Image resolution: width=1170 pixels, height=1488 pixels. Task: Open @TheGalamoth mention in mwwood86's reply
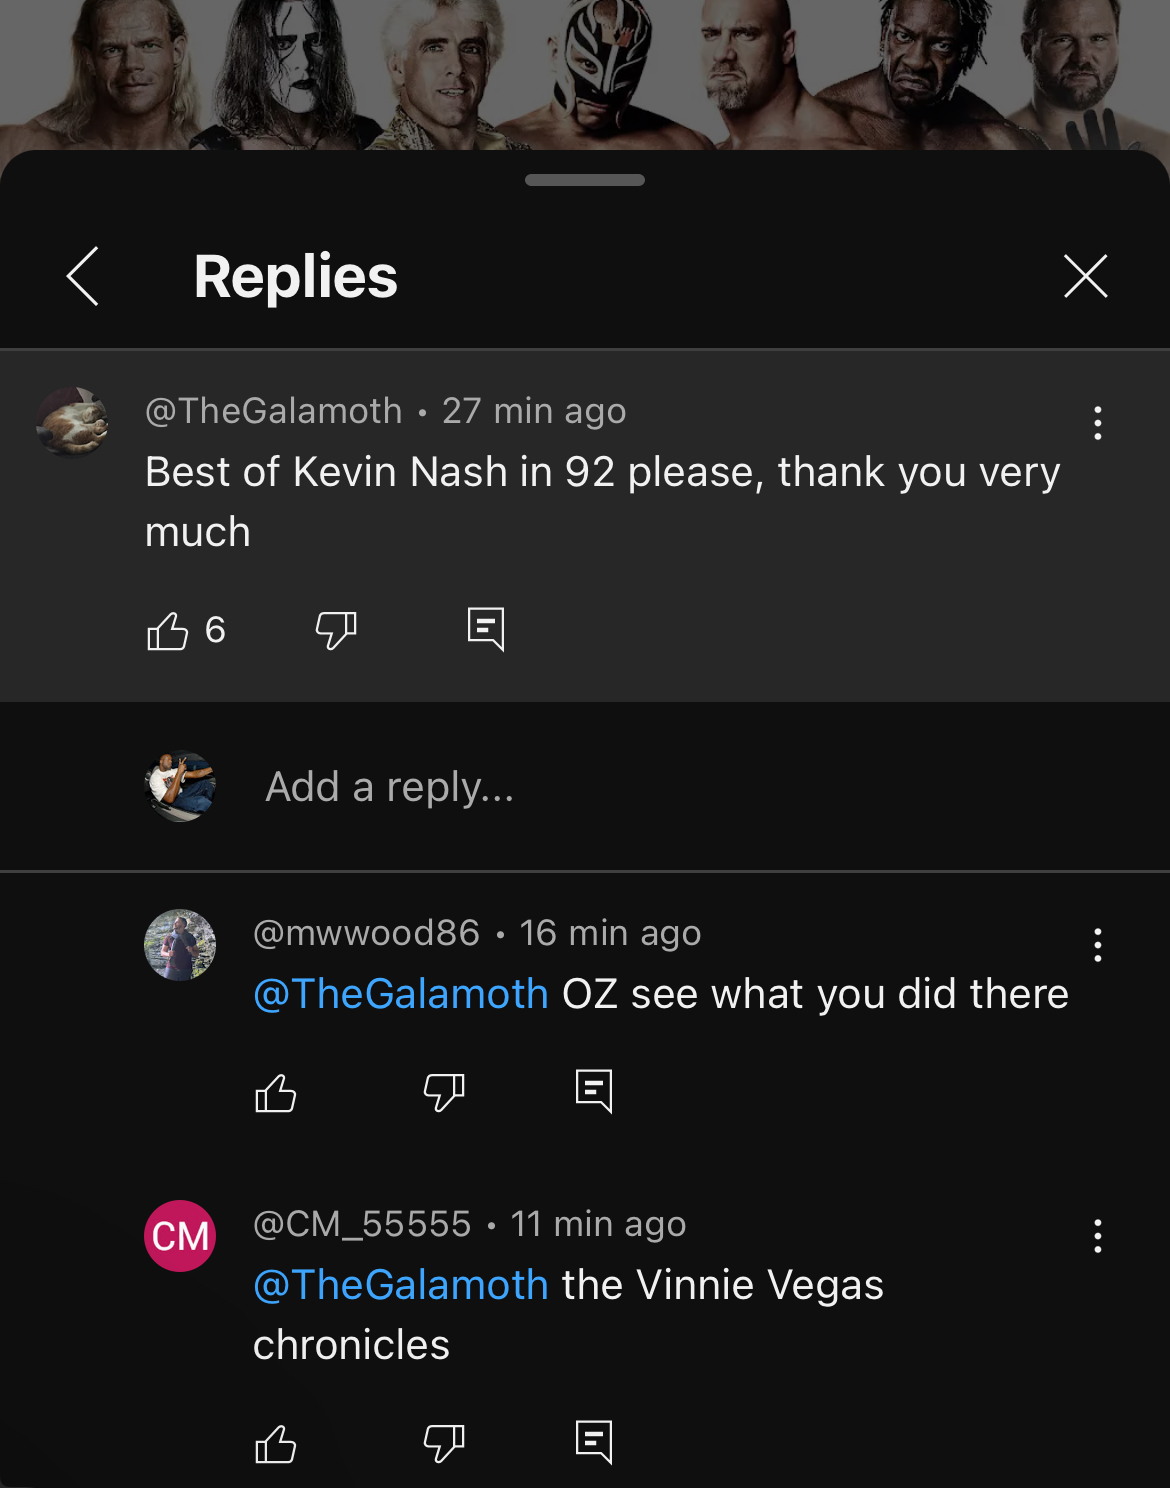click(x=401, y=994)
